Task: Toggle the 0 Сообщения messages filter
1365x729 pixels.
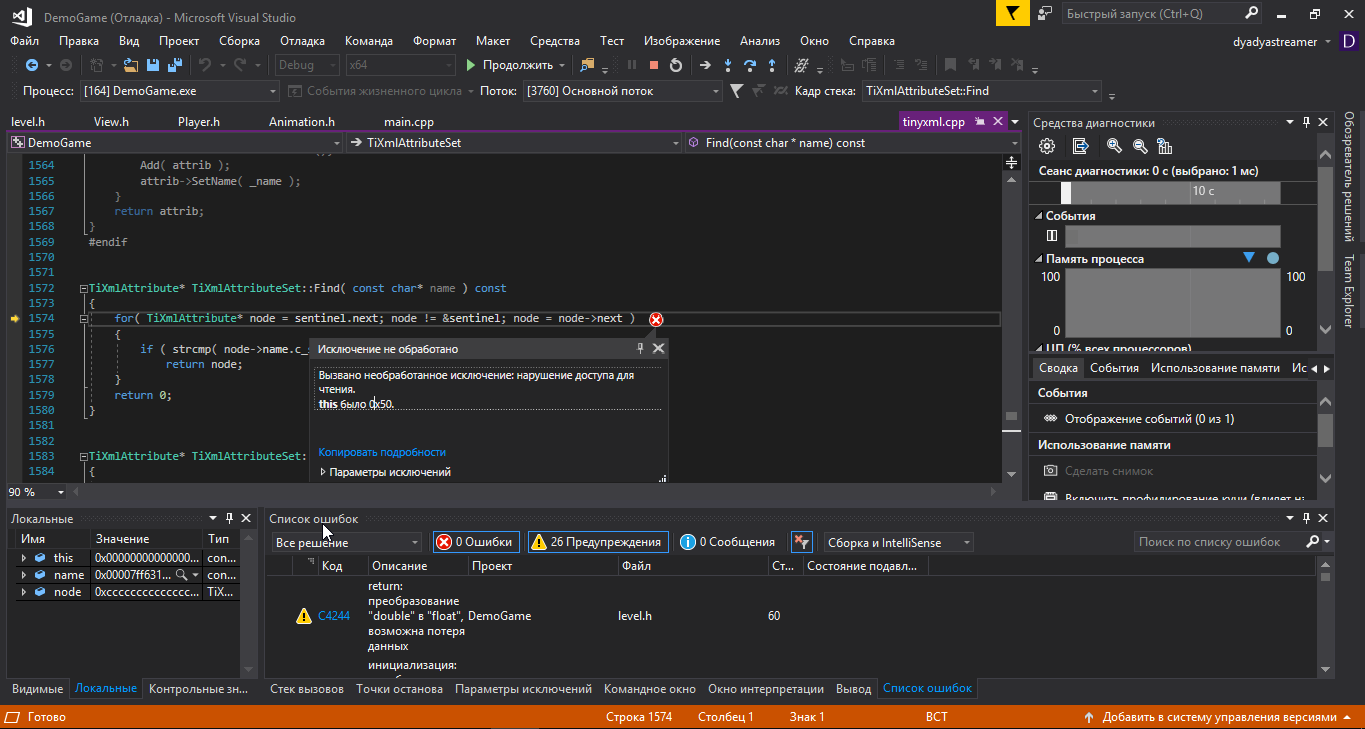Action: (x=727, y=542)
